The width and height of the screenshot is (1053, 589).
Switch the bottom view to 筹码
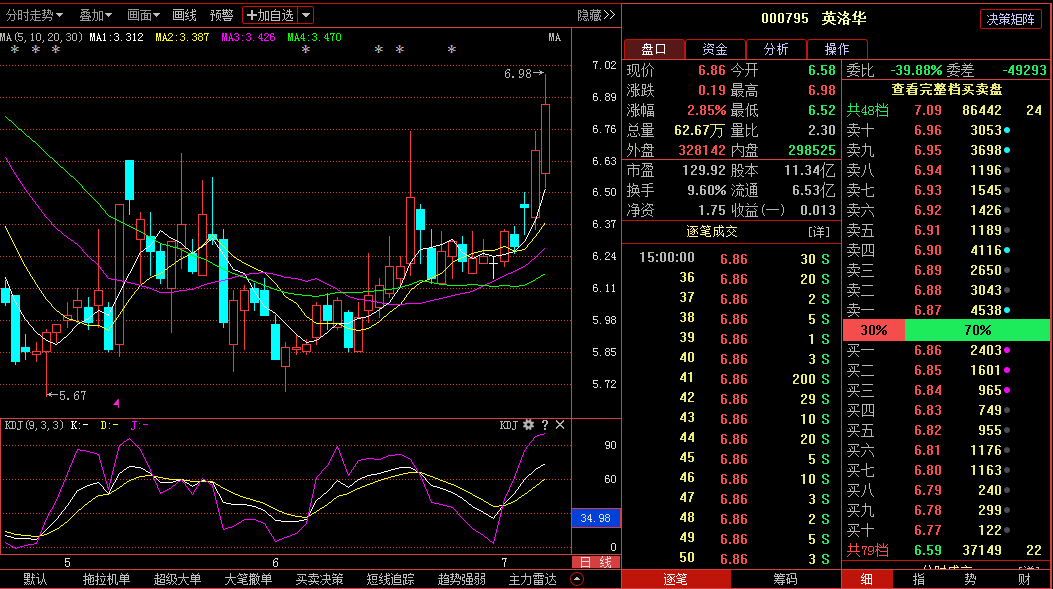785,579
